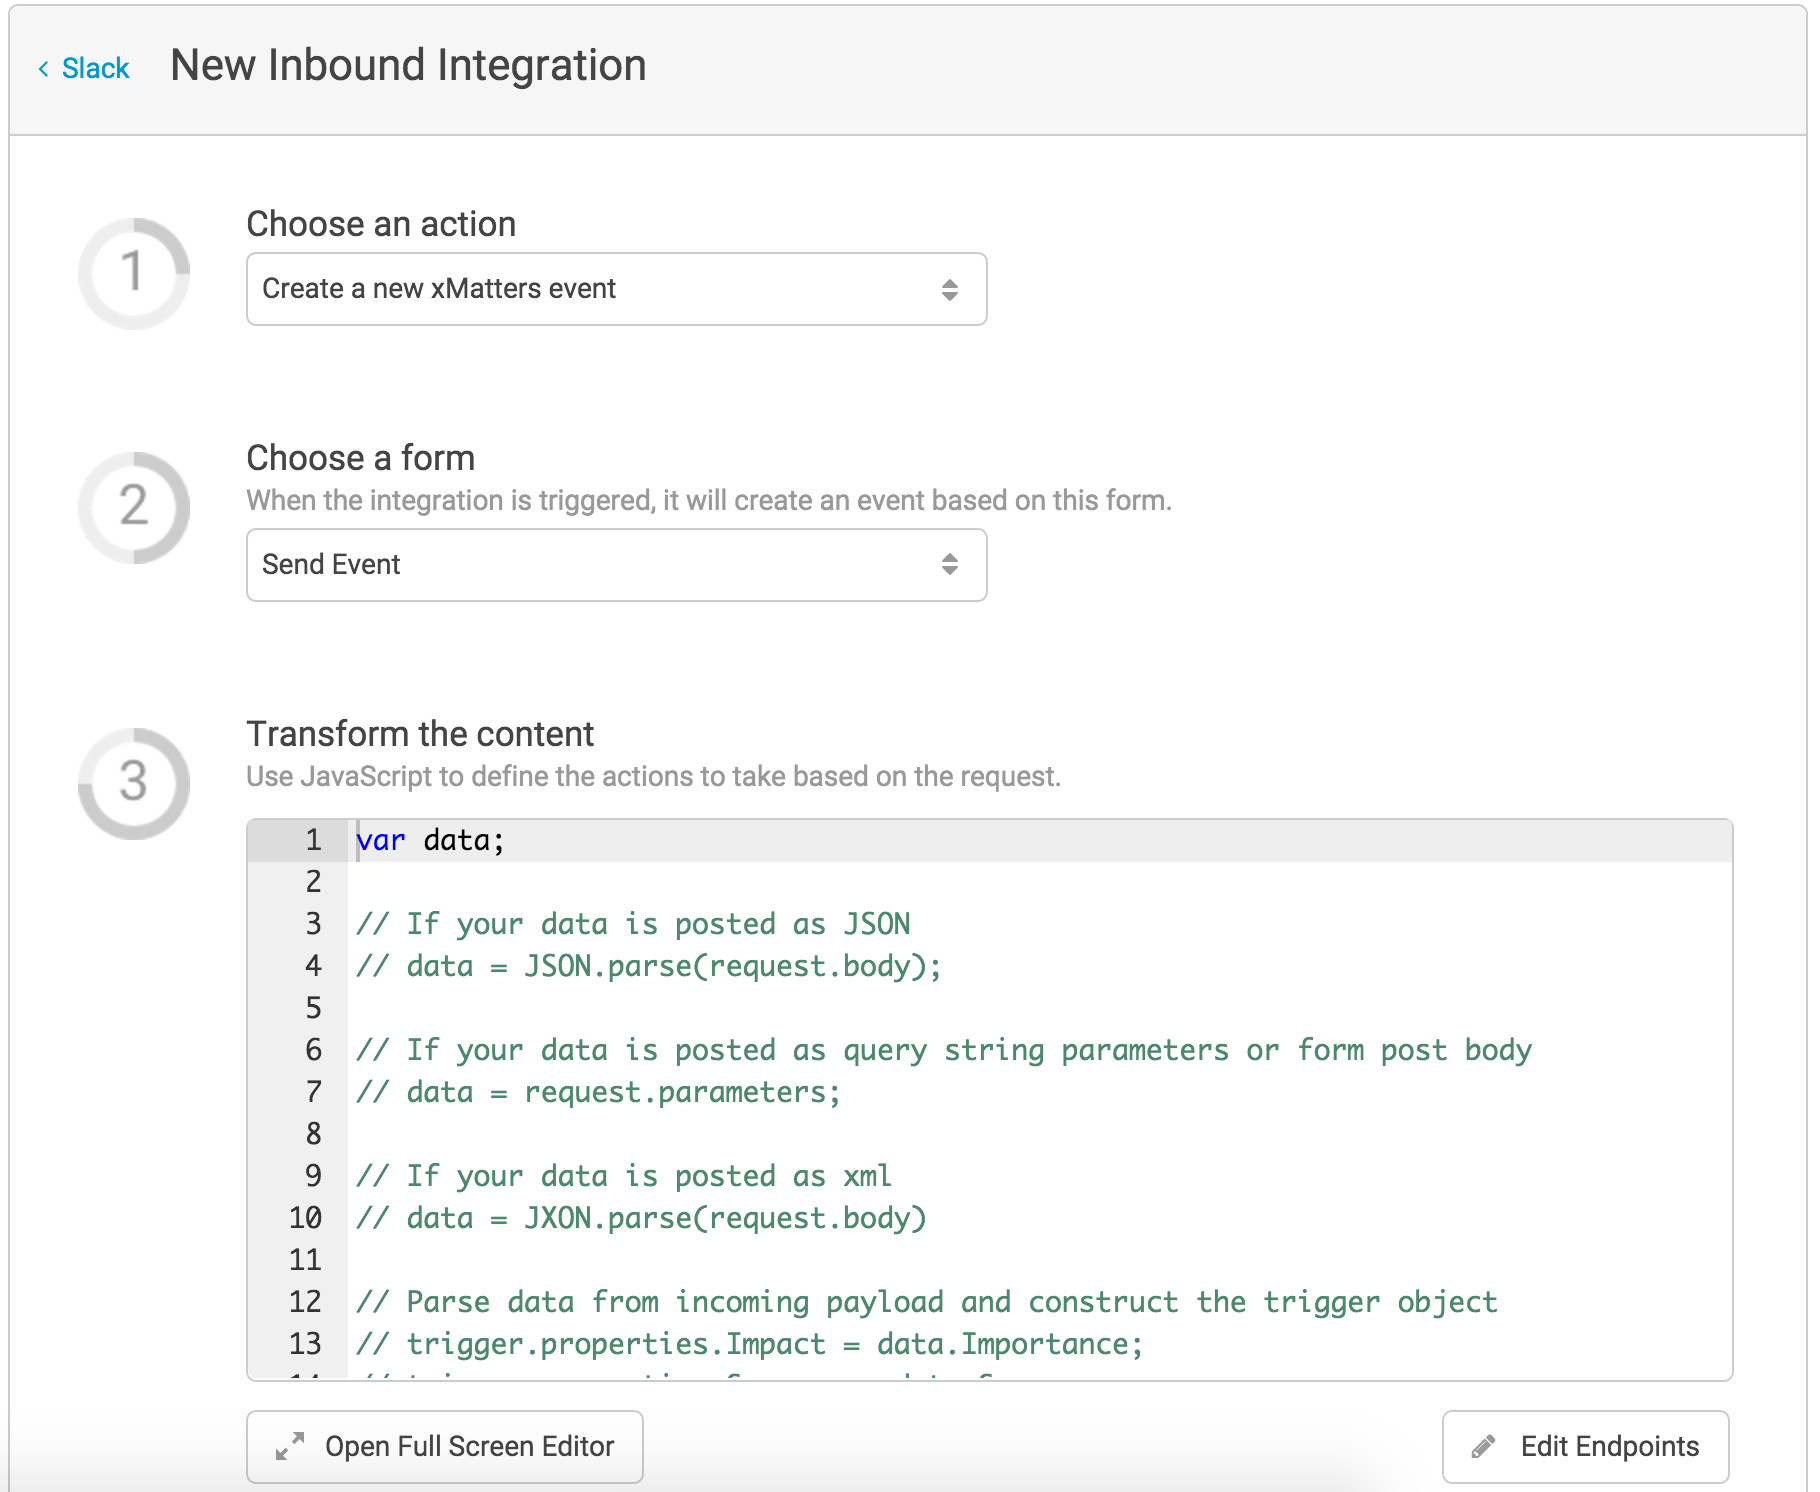
Task: Open Full Screen Editor
Action: [x=444, y=1446]
